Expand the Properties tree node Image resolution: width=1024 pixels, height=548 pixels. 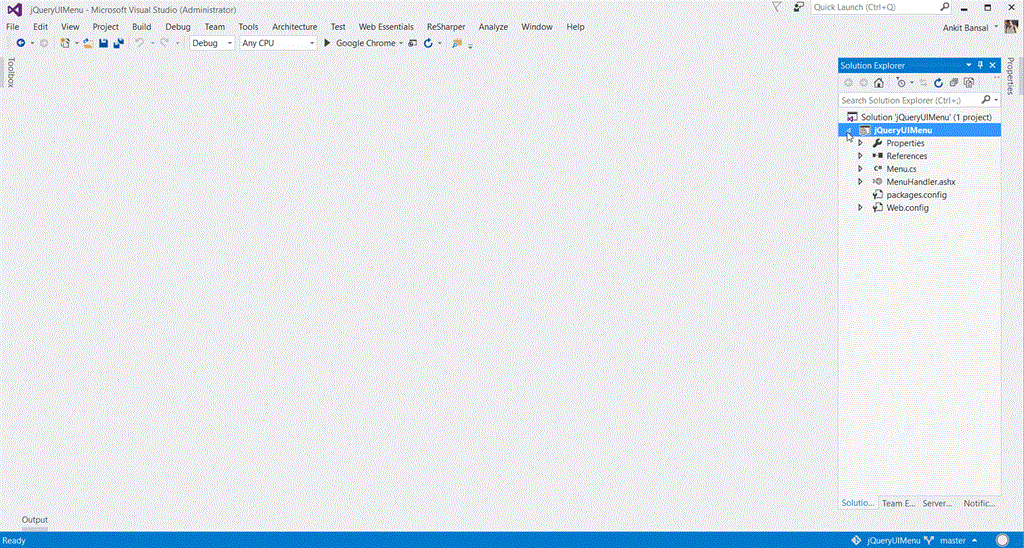point(860,143)
